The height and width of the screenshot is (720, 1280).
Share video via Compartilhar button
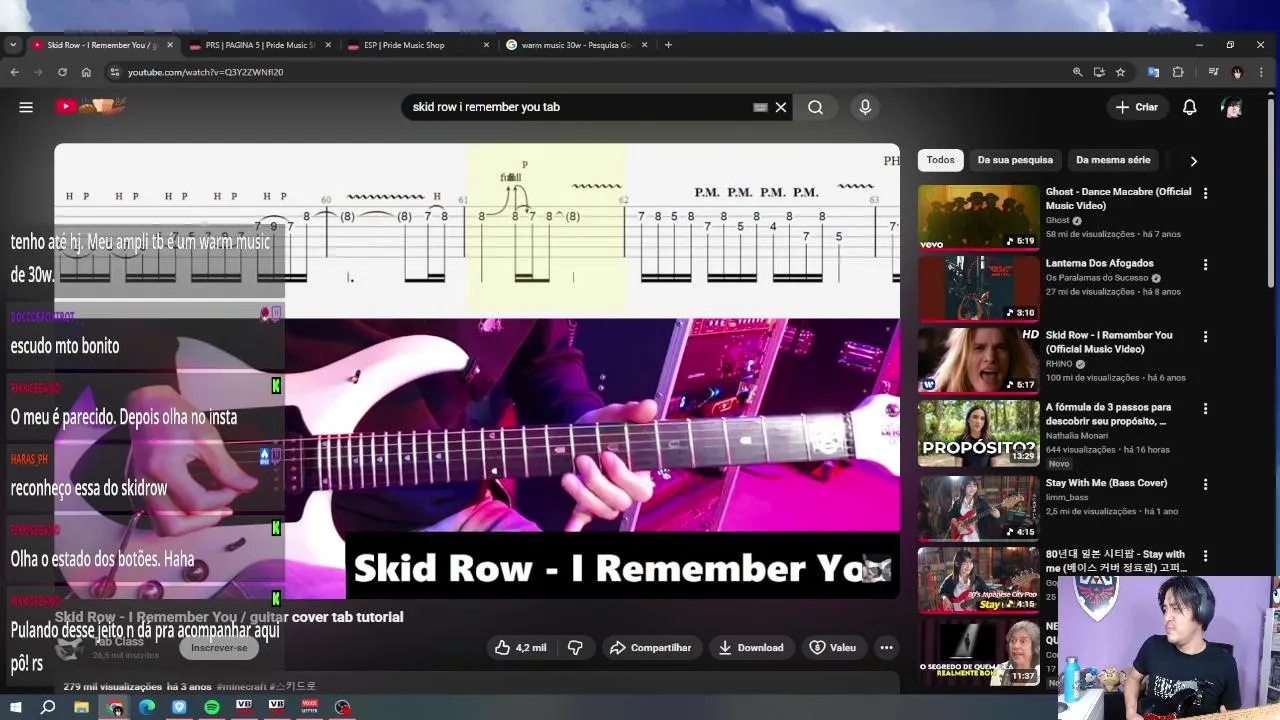[651, 647]
